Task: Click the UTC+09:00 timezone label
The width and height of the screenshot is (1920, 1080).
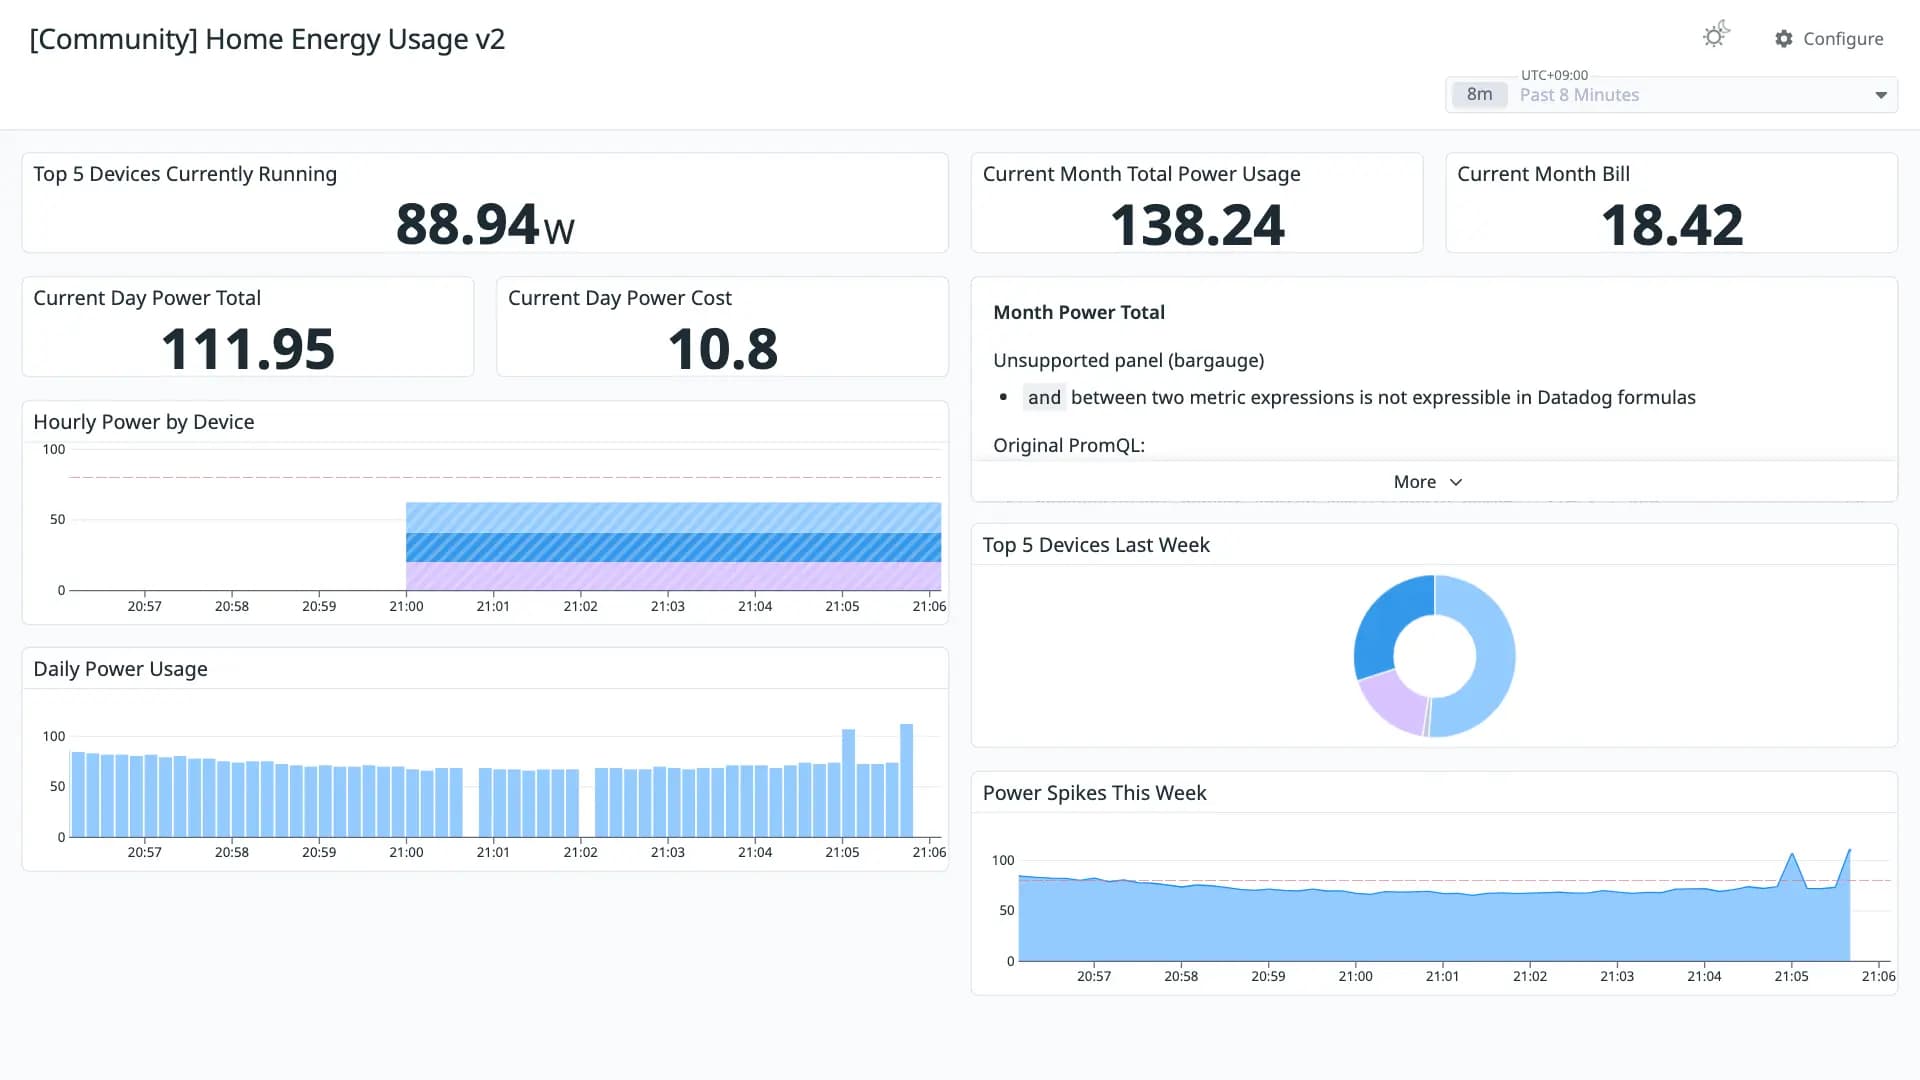Action: pyautogui.click(x=1554, y=75)
